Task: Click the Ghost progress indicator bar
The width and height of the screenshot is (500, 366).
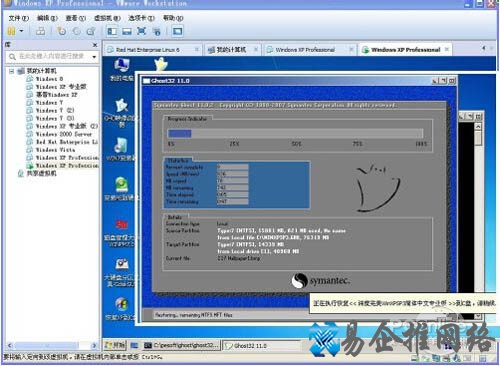Action: 295,134
